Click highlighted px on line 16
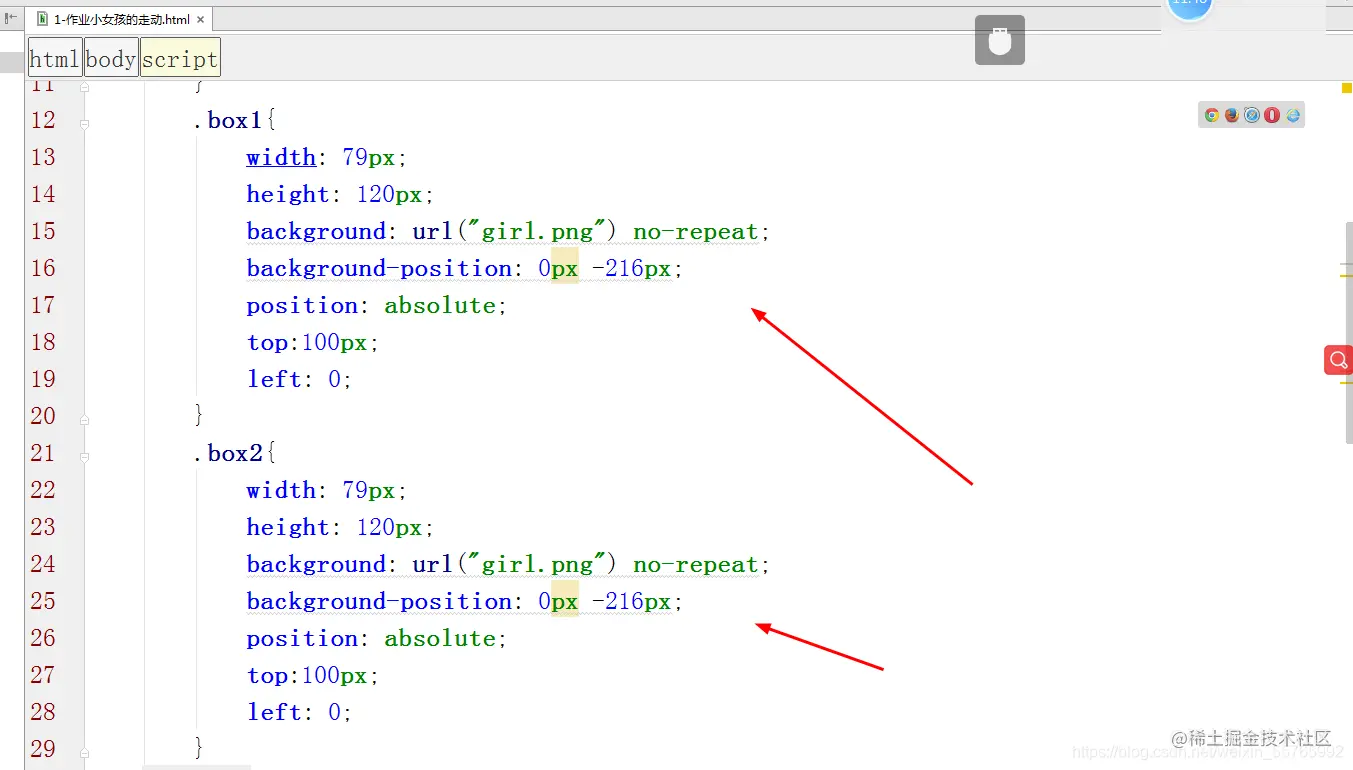The image size is (1353, 770). [565, 268]
